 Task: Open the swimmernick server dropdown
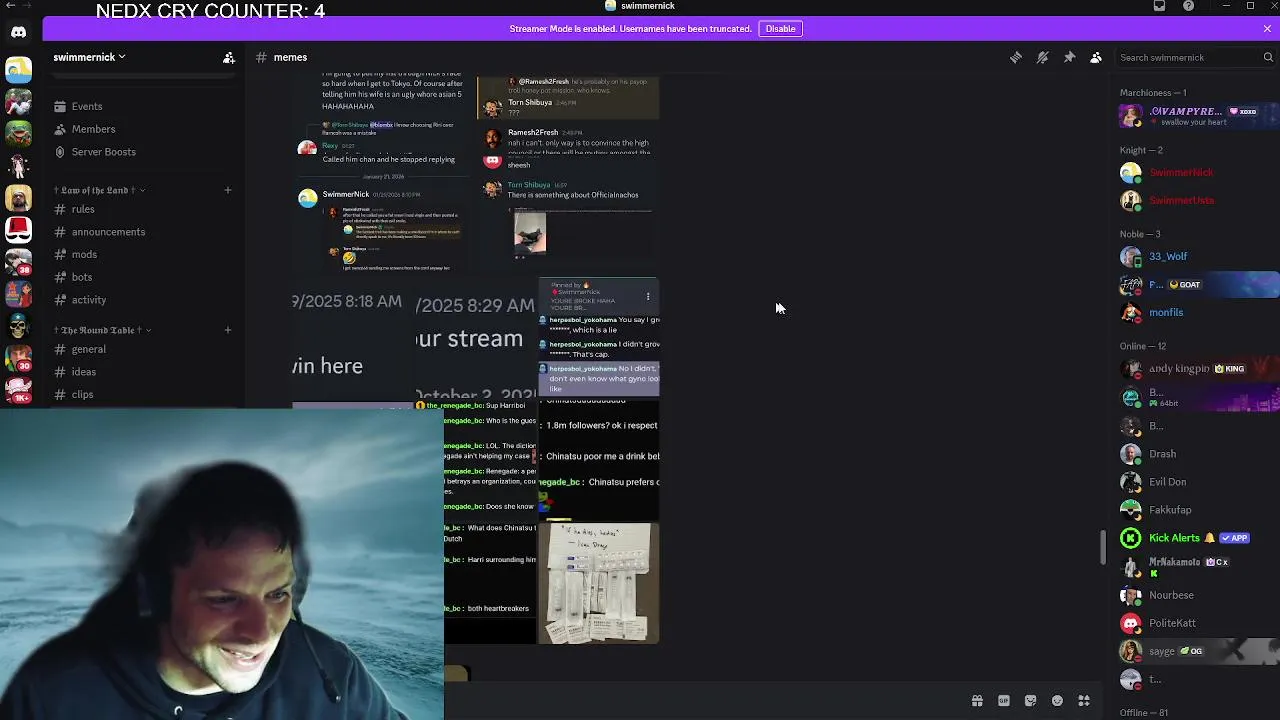[x=90, y=57]
